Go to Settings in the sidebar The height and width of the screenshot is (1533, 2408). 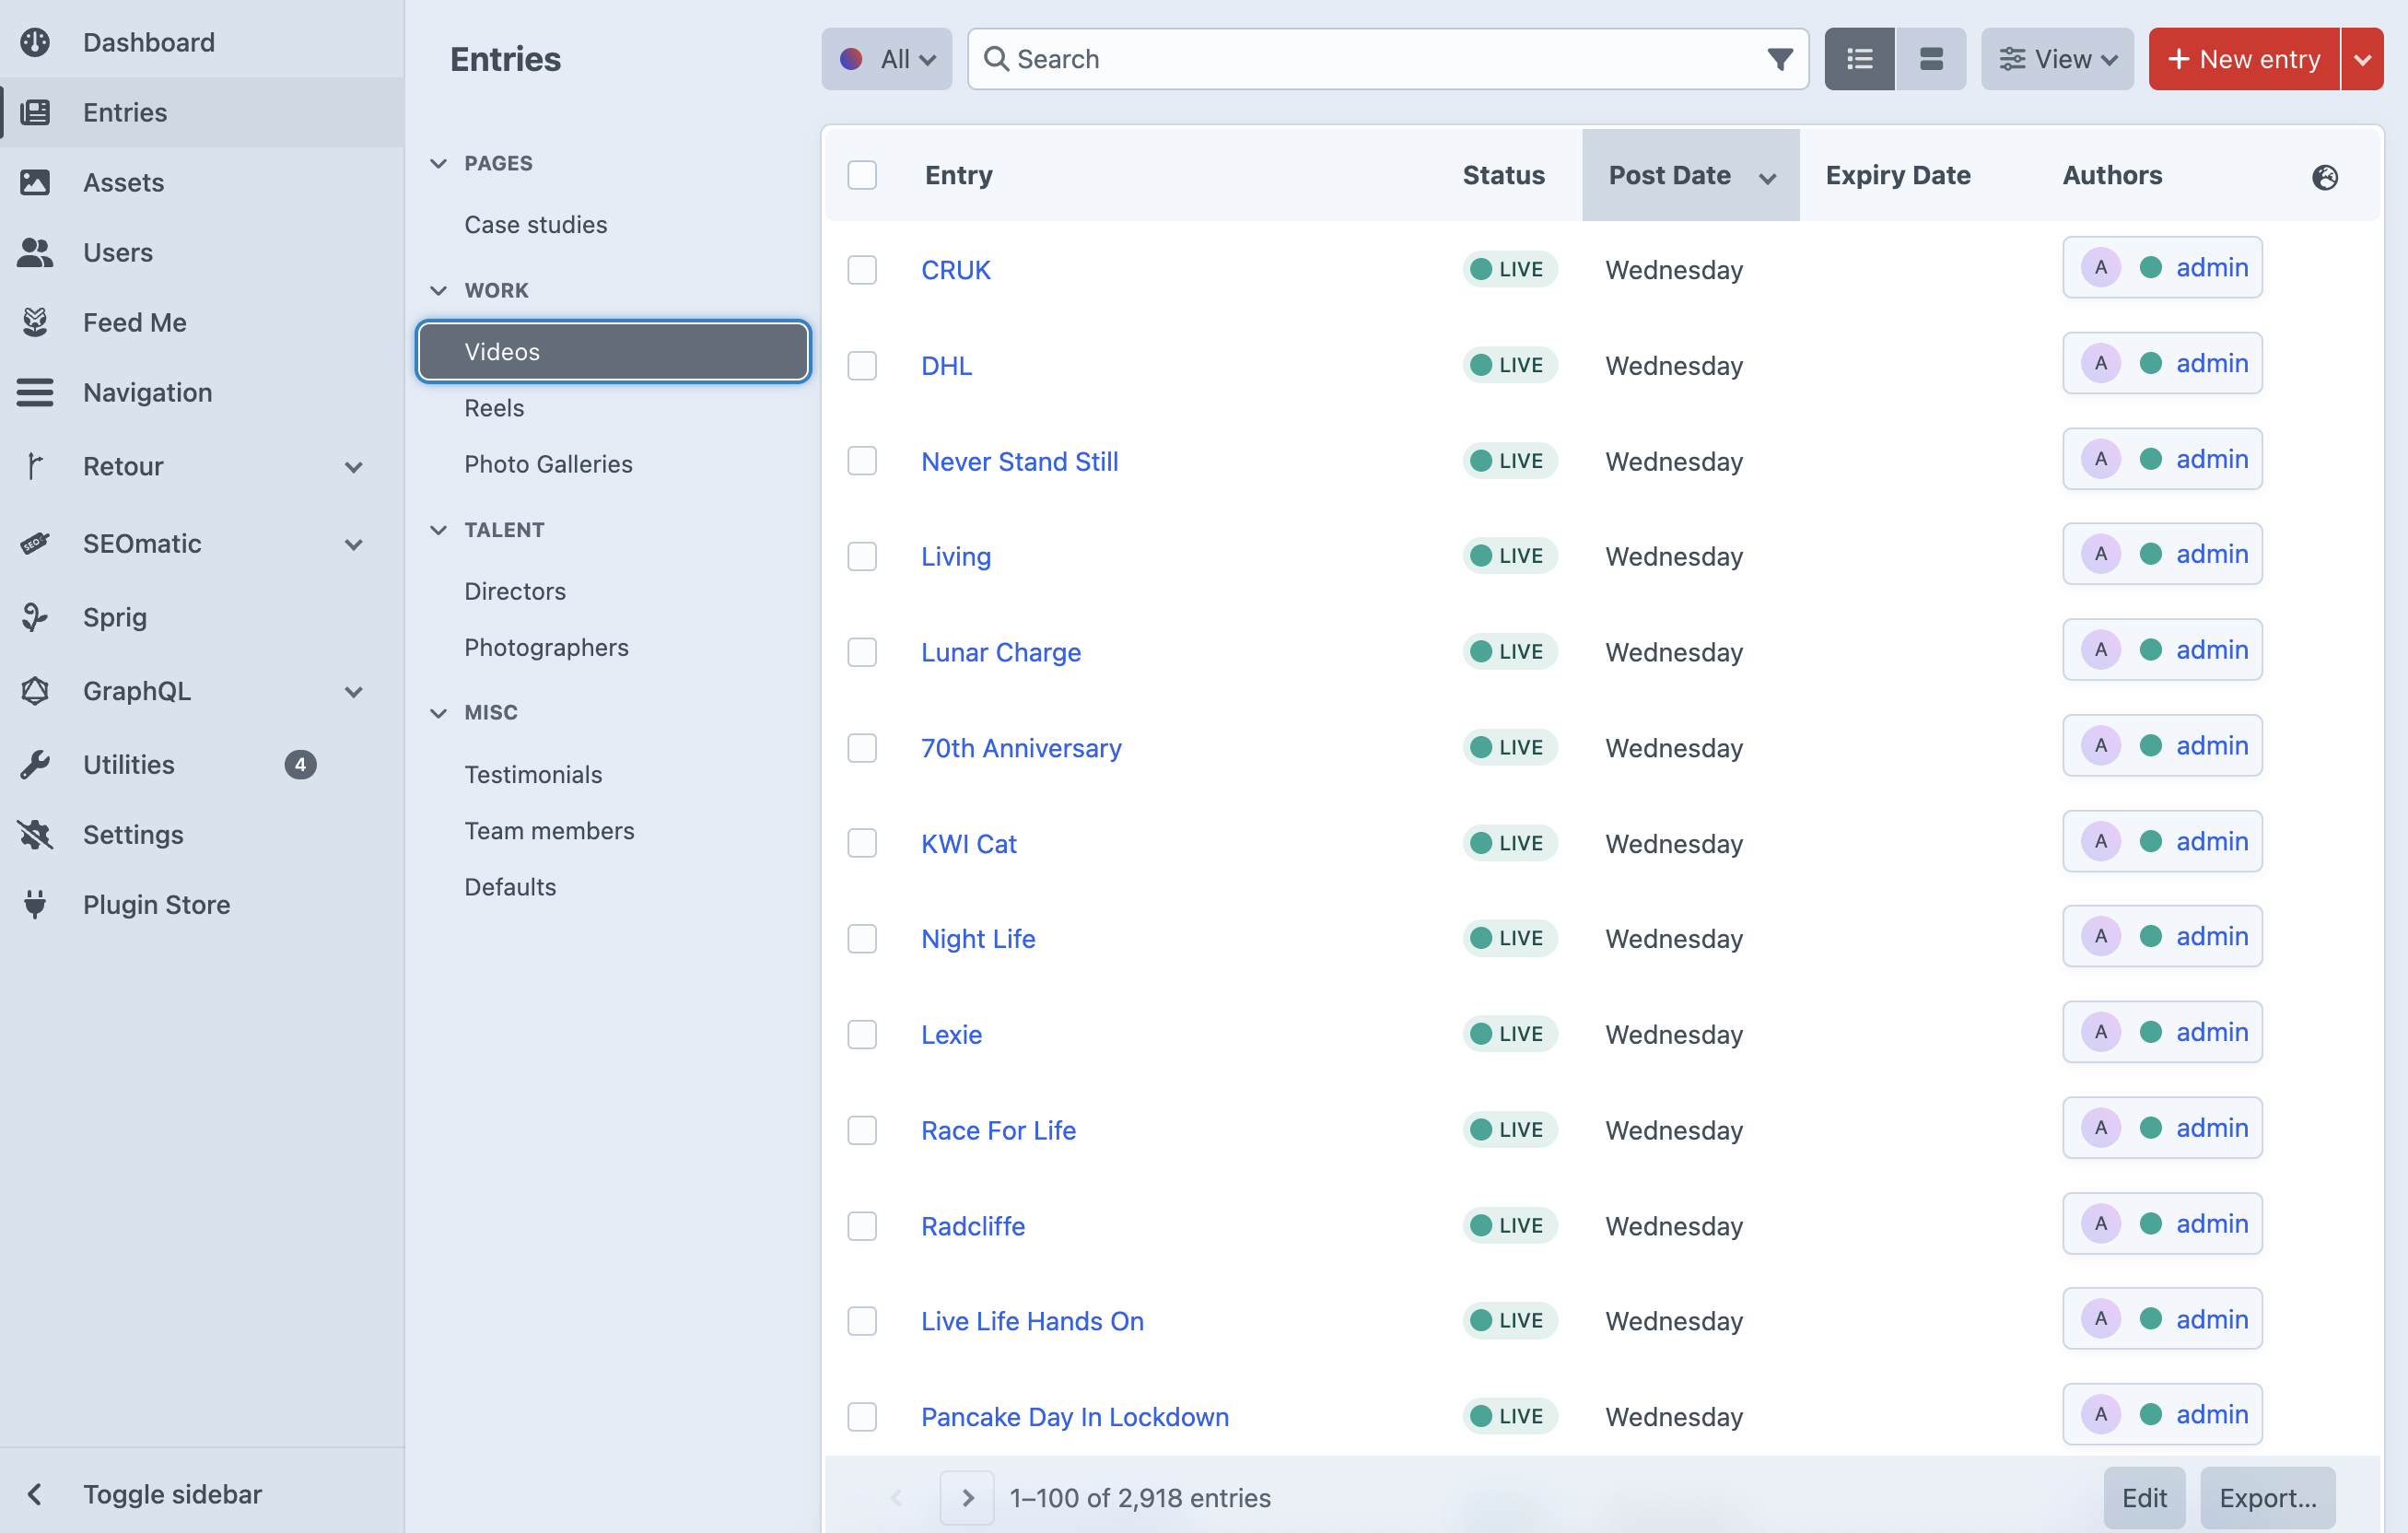click(133, 834)
